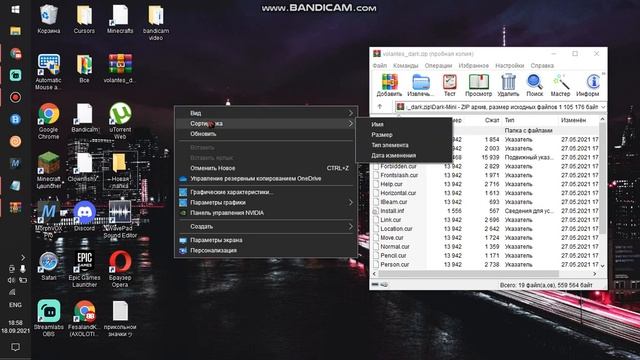Expand the Параметры графики submenu arrow
Screen dimensions: 640x360
(350, 202)
